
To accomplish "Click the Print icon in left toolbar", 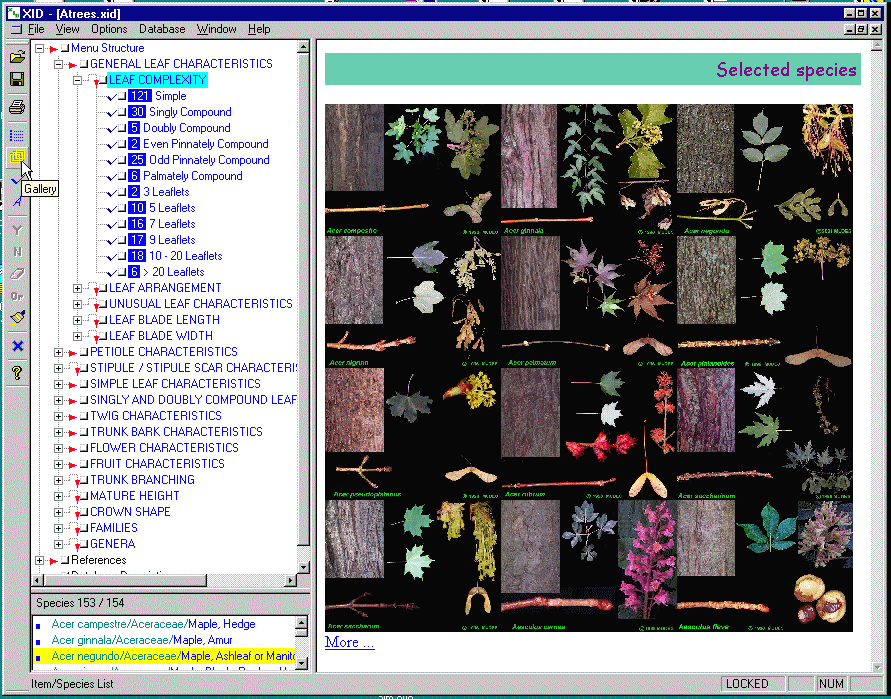I will tap(17, 107).
